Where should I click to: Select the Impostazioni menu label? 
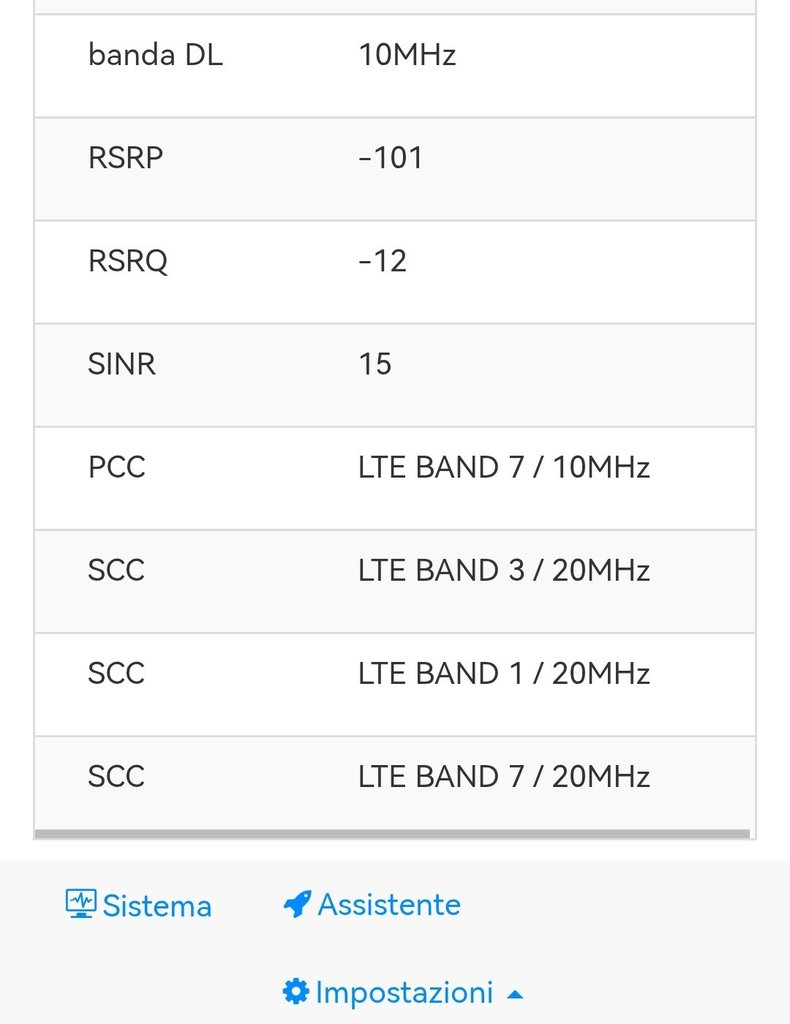(404, 993)
